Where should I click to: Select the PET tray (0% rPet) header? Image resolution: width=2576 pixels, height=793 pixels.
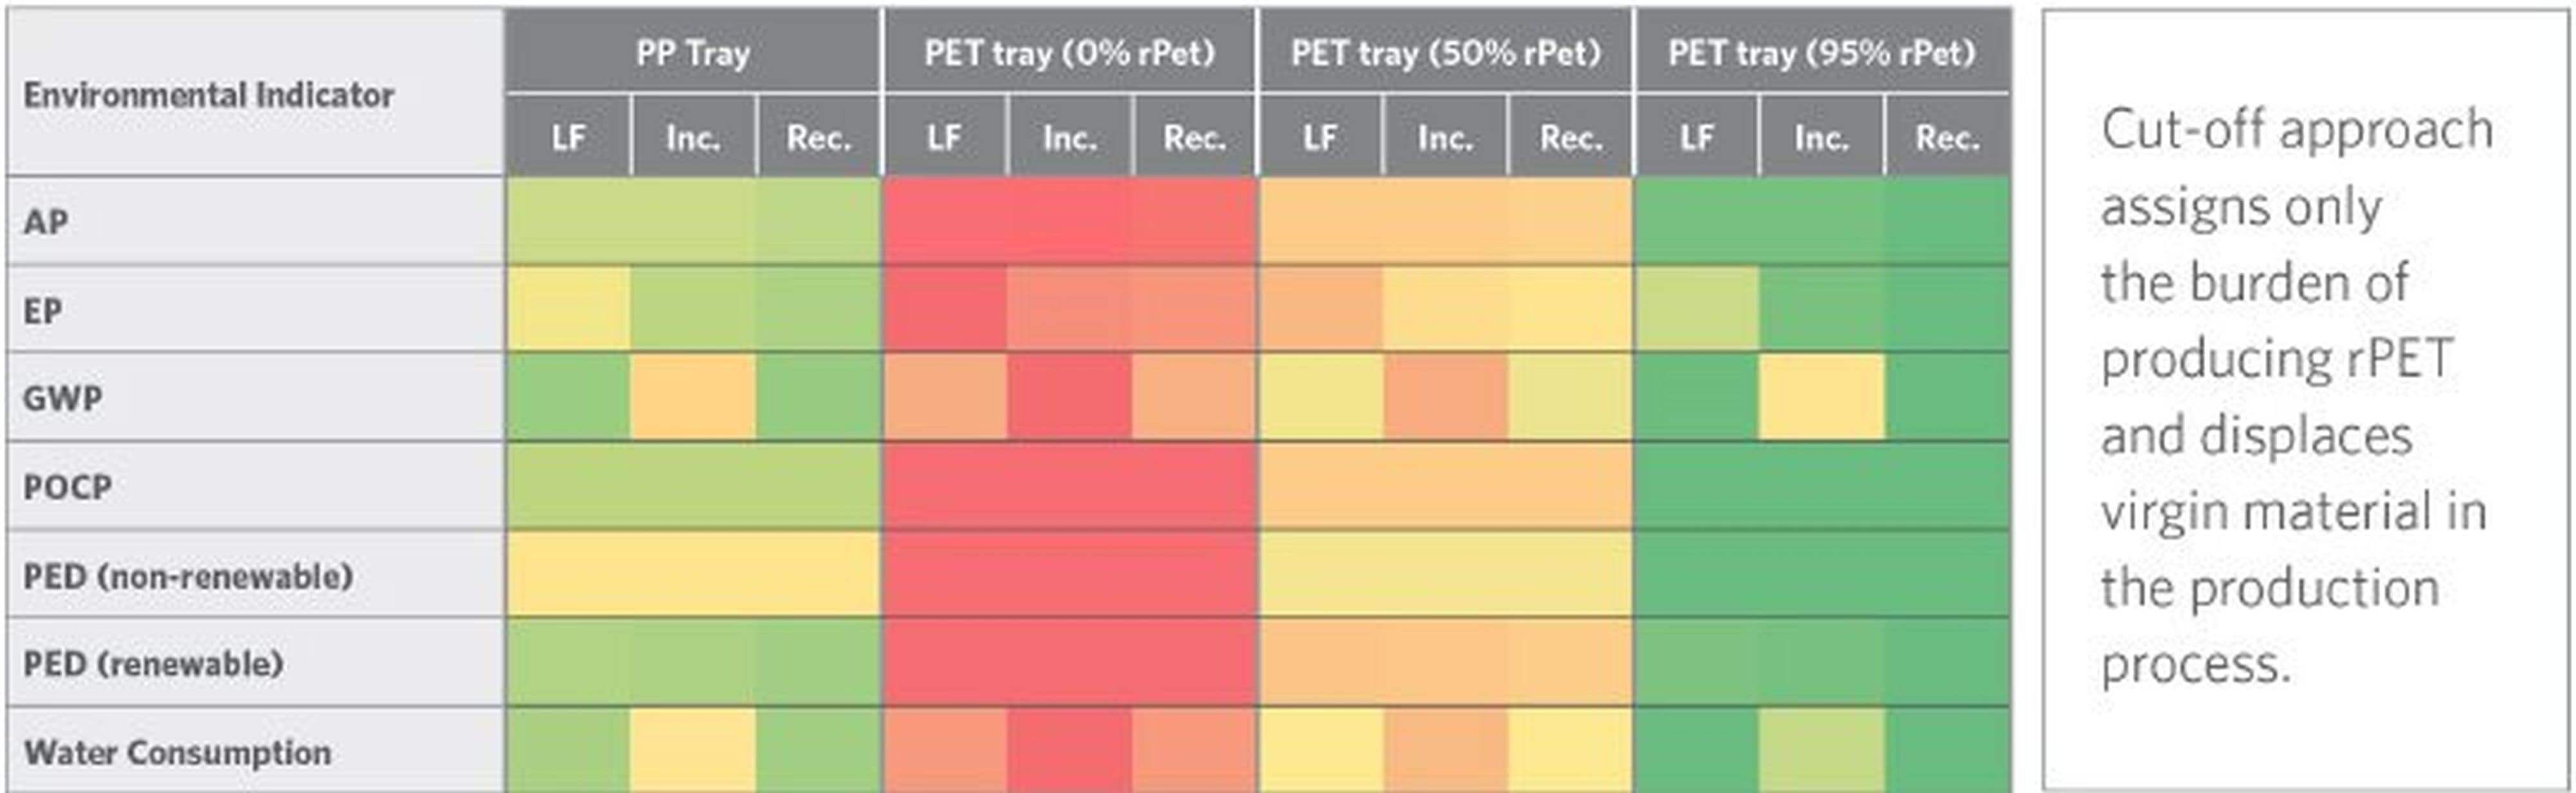point(1068,52)
